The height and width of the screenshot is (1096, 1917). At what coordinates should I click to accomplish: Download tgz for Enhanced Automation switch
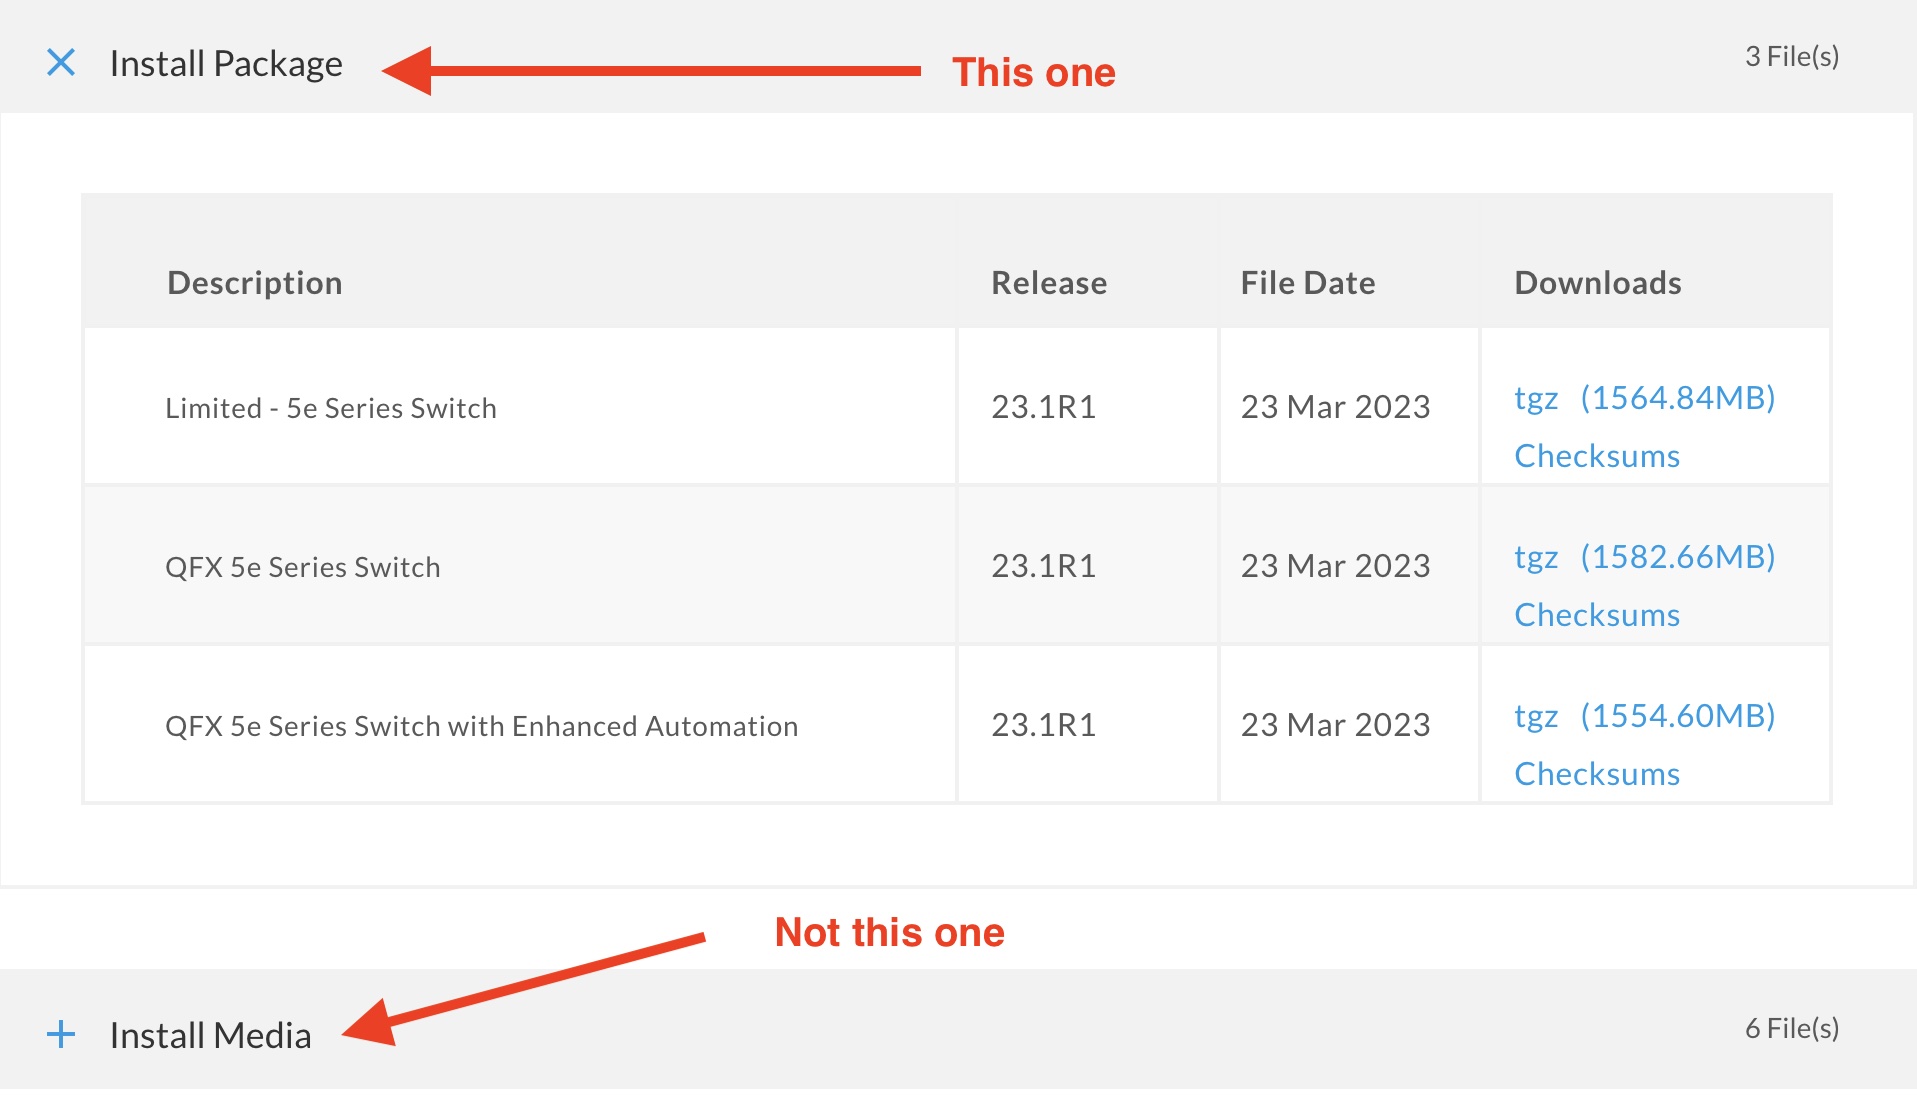pos(1536,716)
